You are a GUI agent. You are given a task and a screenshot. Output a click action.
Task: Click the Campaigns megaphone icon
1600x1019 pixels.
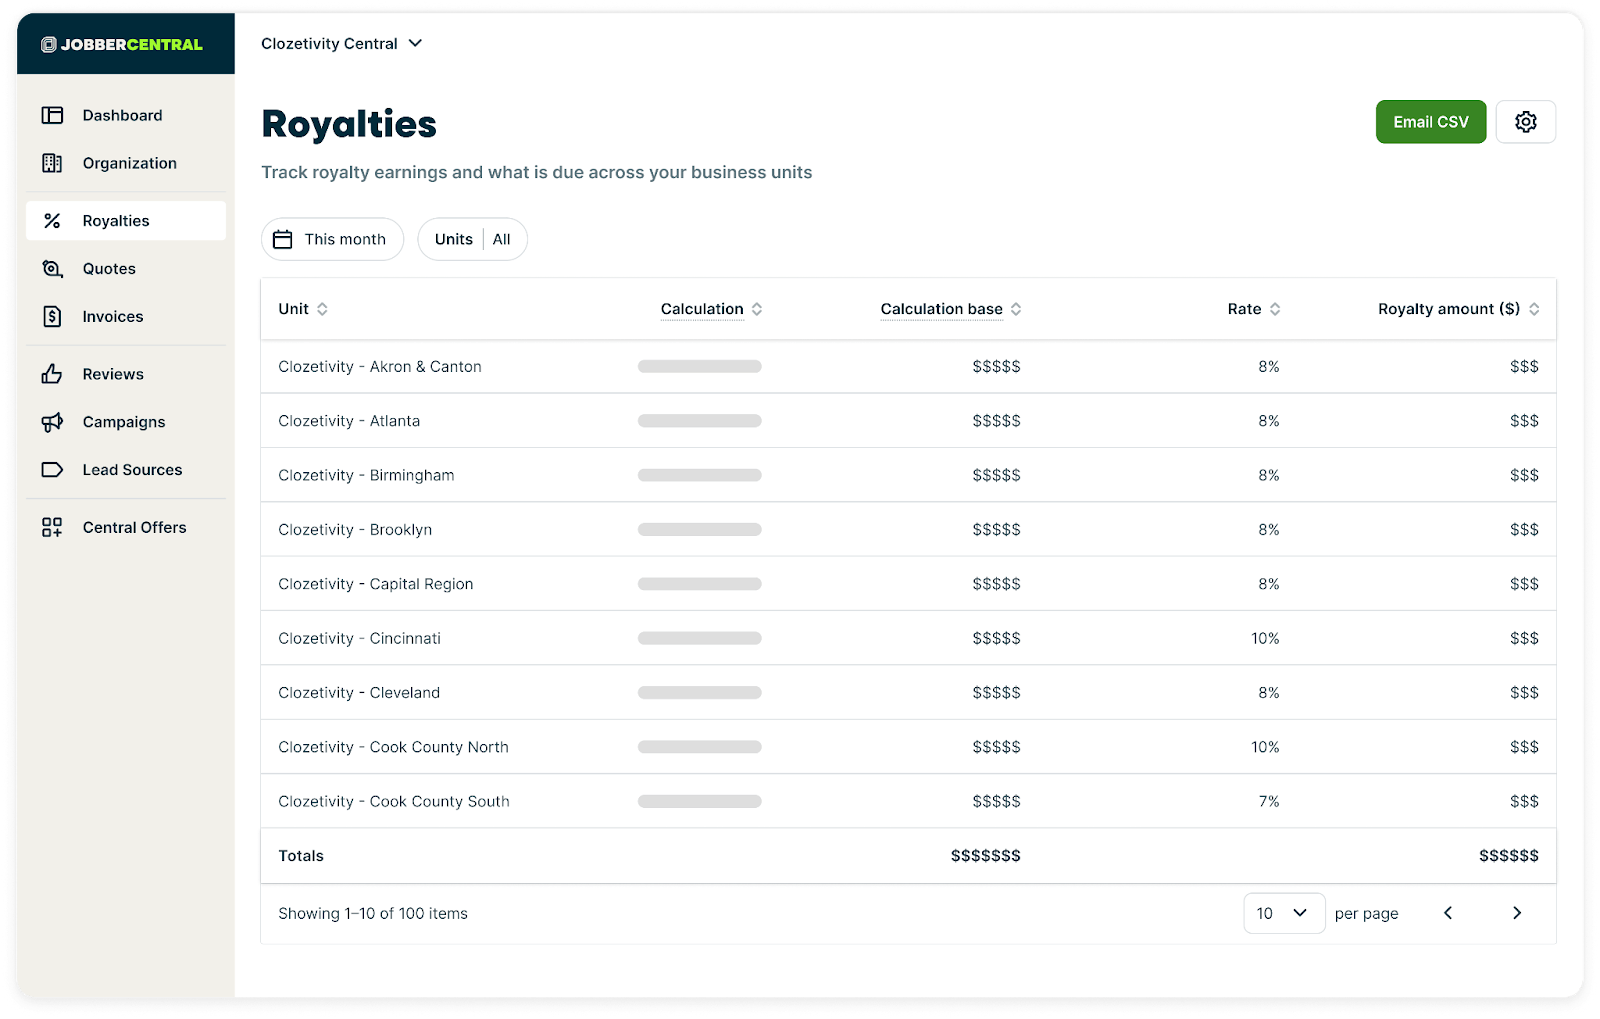coord(53,421)
